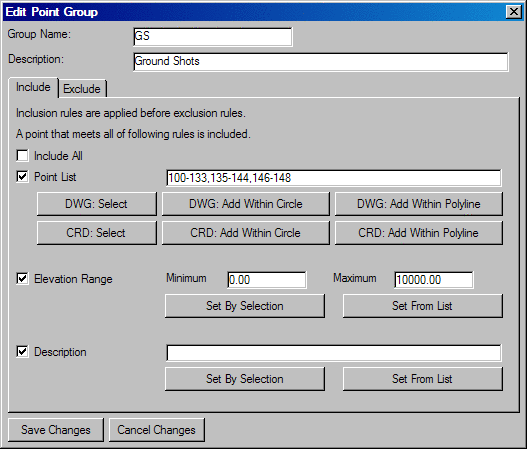Cancel Changes to the point group
The height and width of the screenshot is (449, 527).
click(157, 430)
